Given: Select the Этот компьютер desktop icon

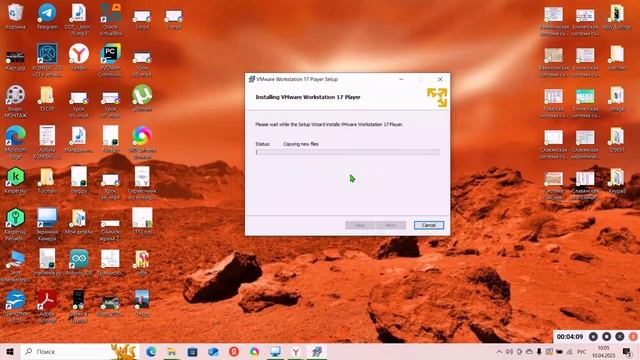Looking at the screenshot, I should click(15, 265).
